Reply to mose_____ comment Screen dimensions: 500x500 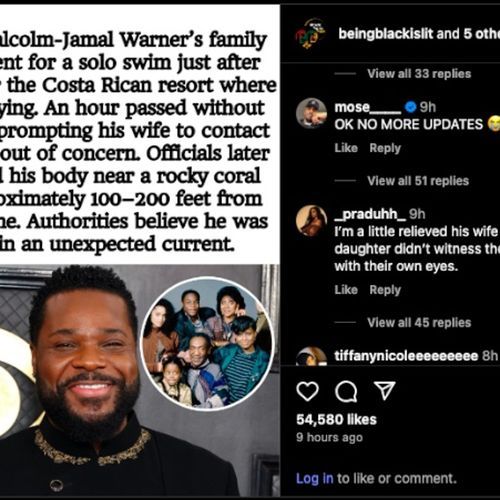tap(385, 148)
